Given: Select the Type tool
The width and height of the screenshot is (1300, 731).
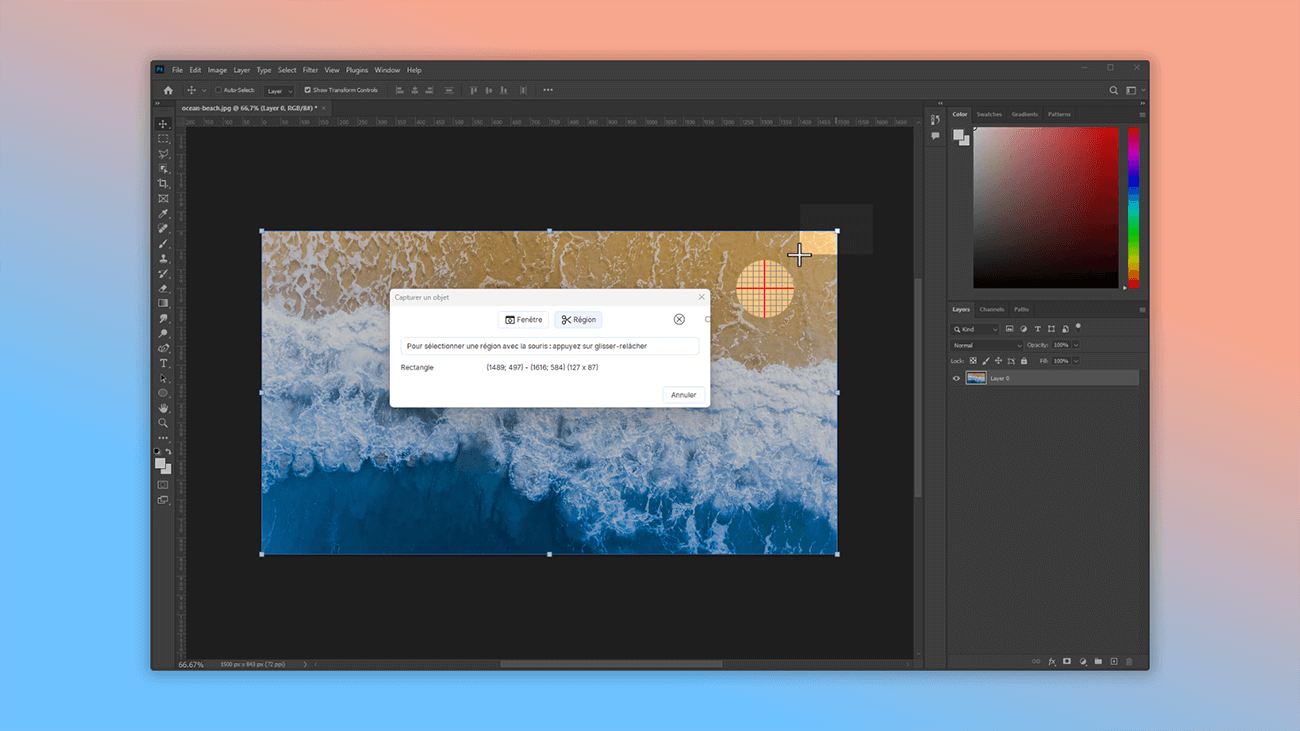Looking at the screenshot, I should (163, 363).
